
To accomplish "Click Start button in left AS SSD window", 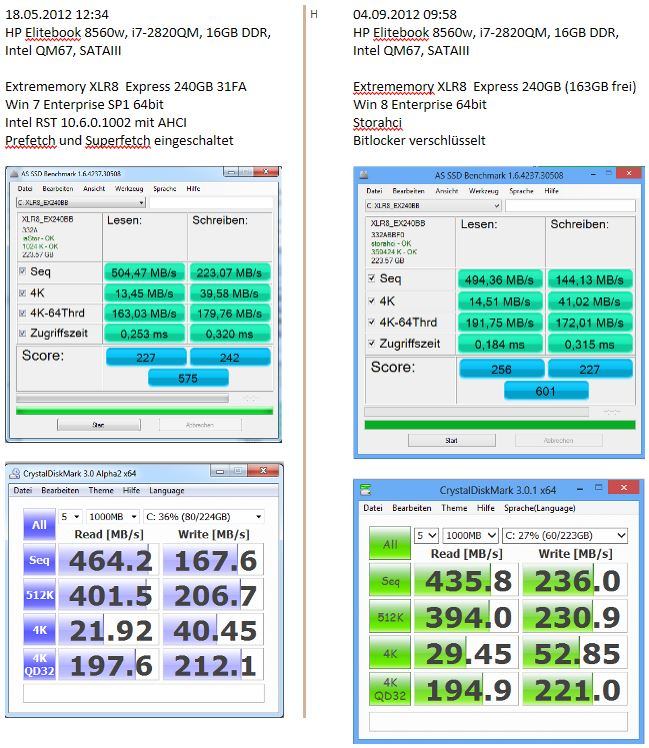I will (99, 425).
